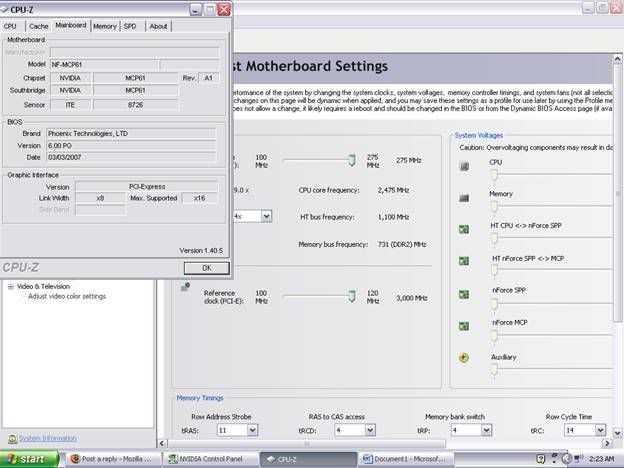The height and width of the screenshot is (468, 624).
Task: Switch to Post a reply Mozilla taskbar item
Action: pos(113,459)
